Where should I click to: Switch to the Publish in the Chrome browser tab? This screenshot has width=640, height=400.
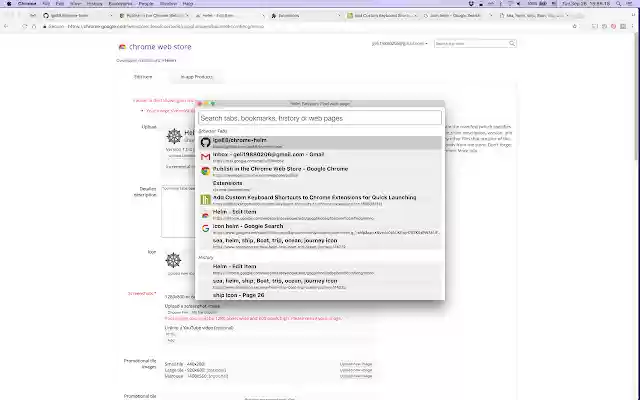(x=154, y=16)
